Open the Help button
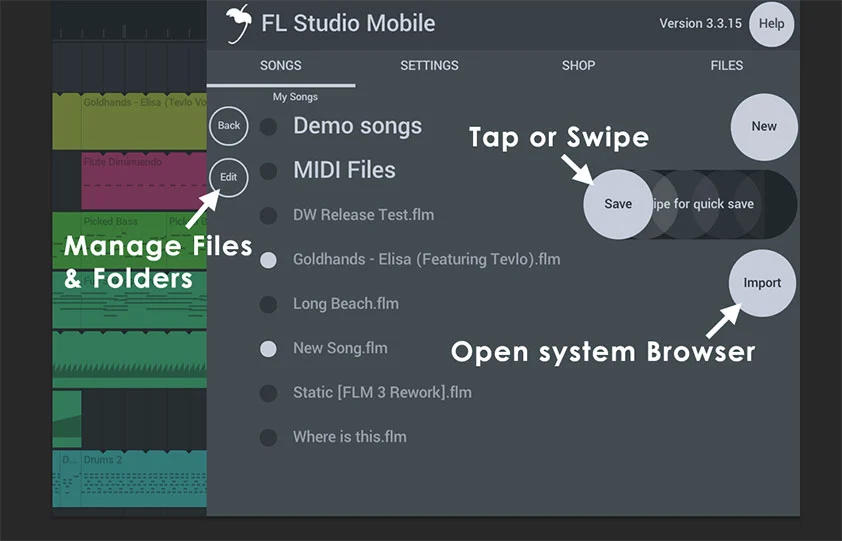 pyautogui.click(x=771, y=24)
